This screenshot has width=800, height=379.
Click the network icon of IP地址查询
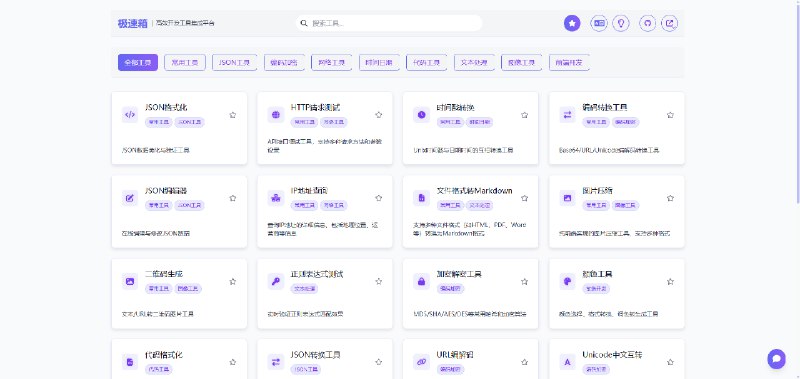[x=276, y=198]
